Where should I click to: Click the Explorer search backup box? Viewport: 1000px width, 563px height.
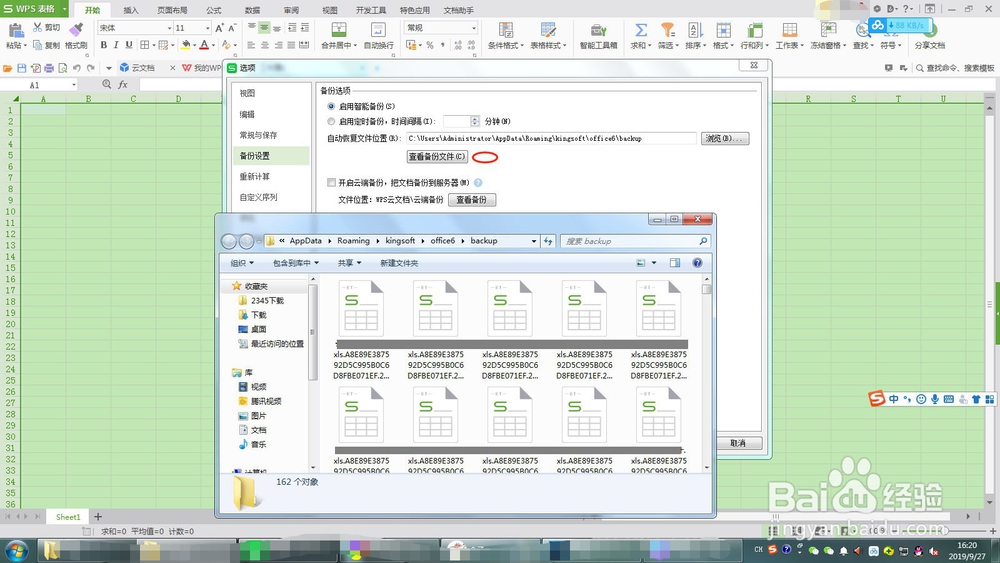635,241
